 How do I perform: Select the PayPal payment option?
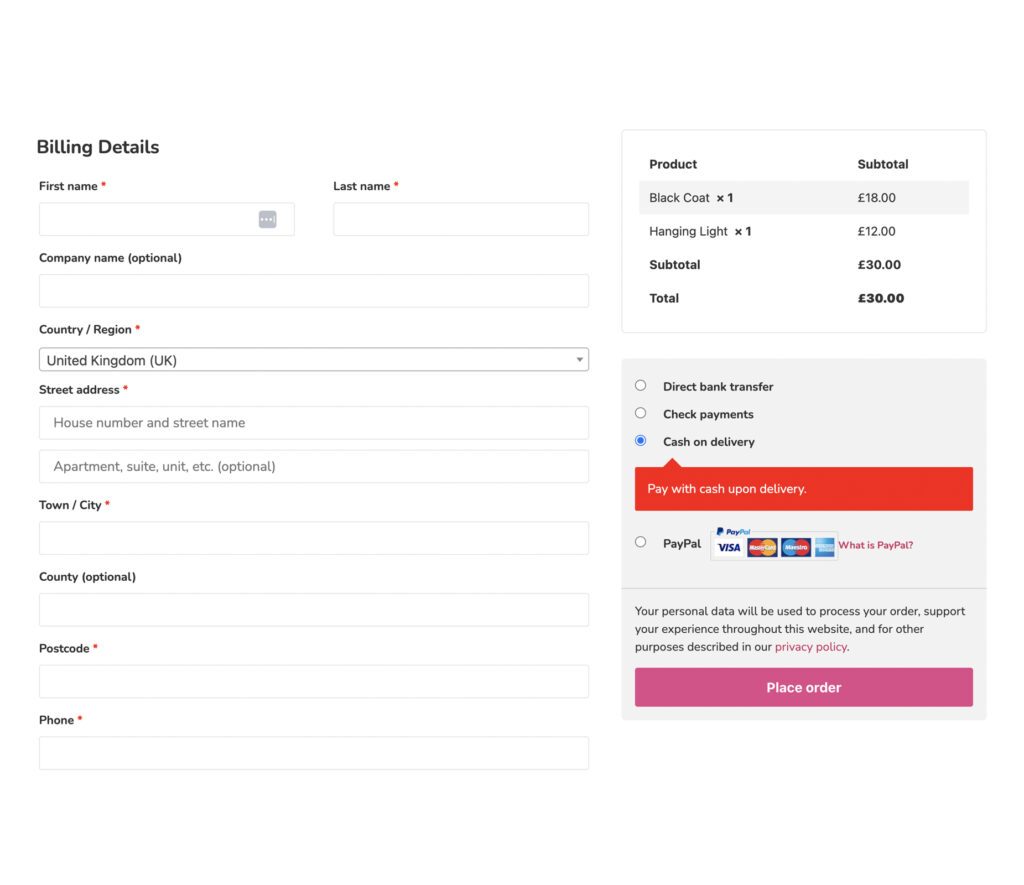pyautogui.click(x=640, y=541)
